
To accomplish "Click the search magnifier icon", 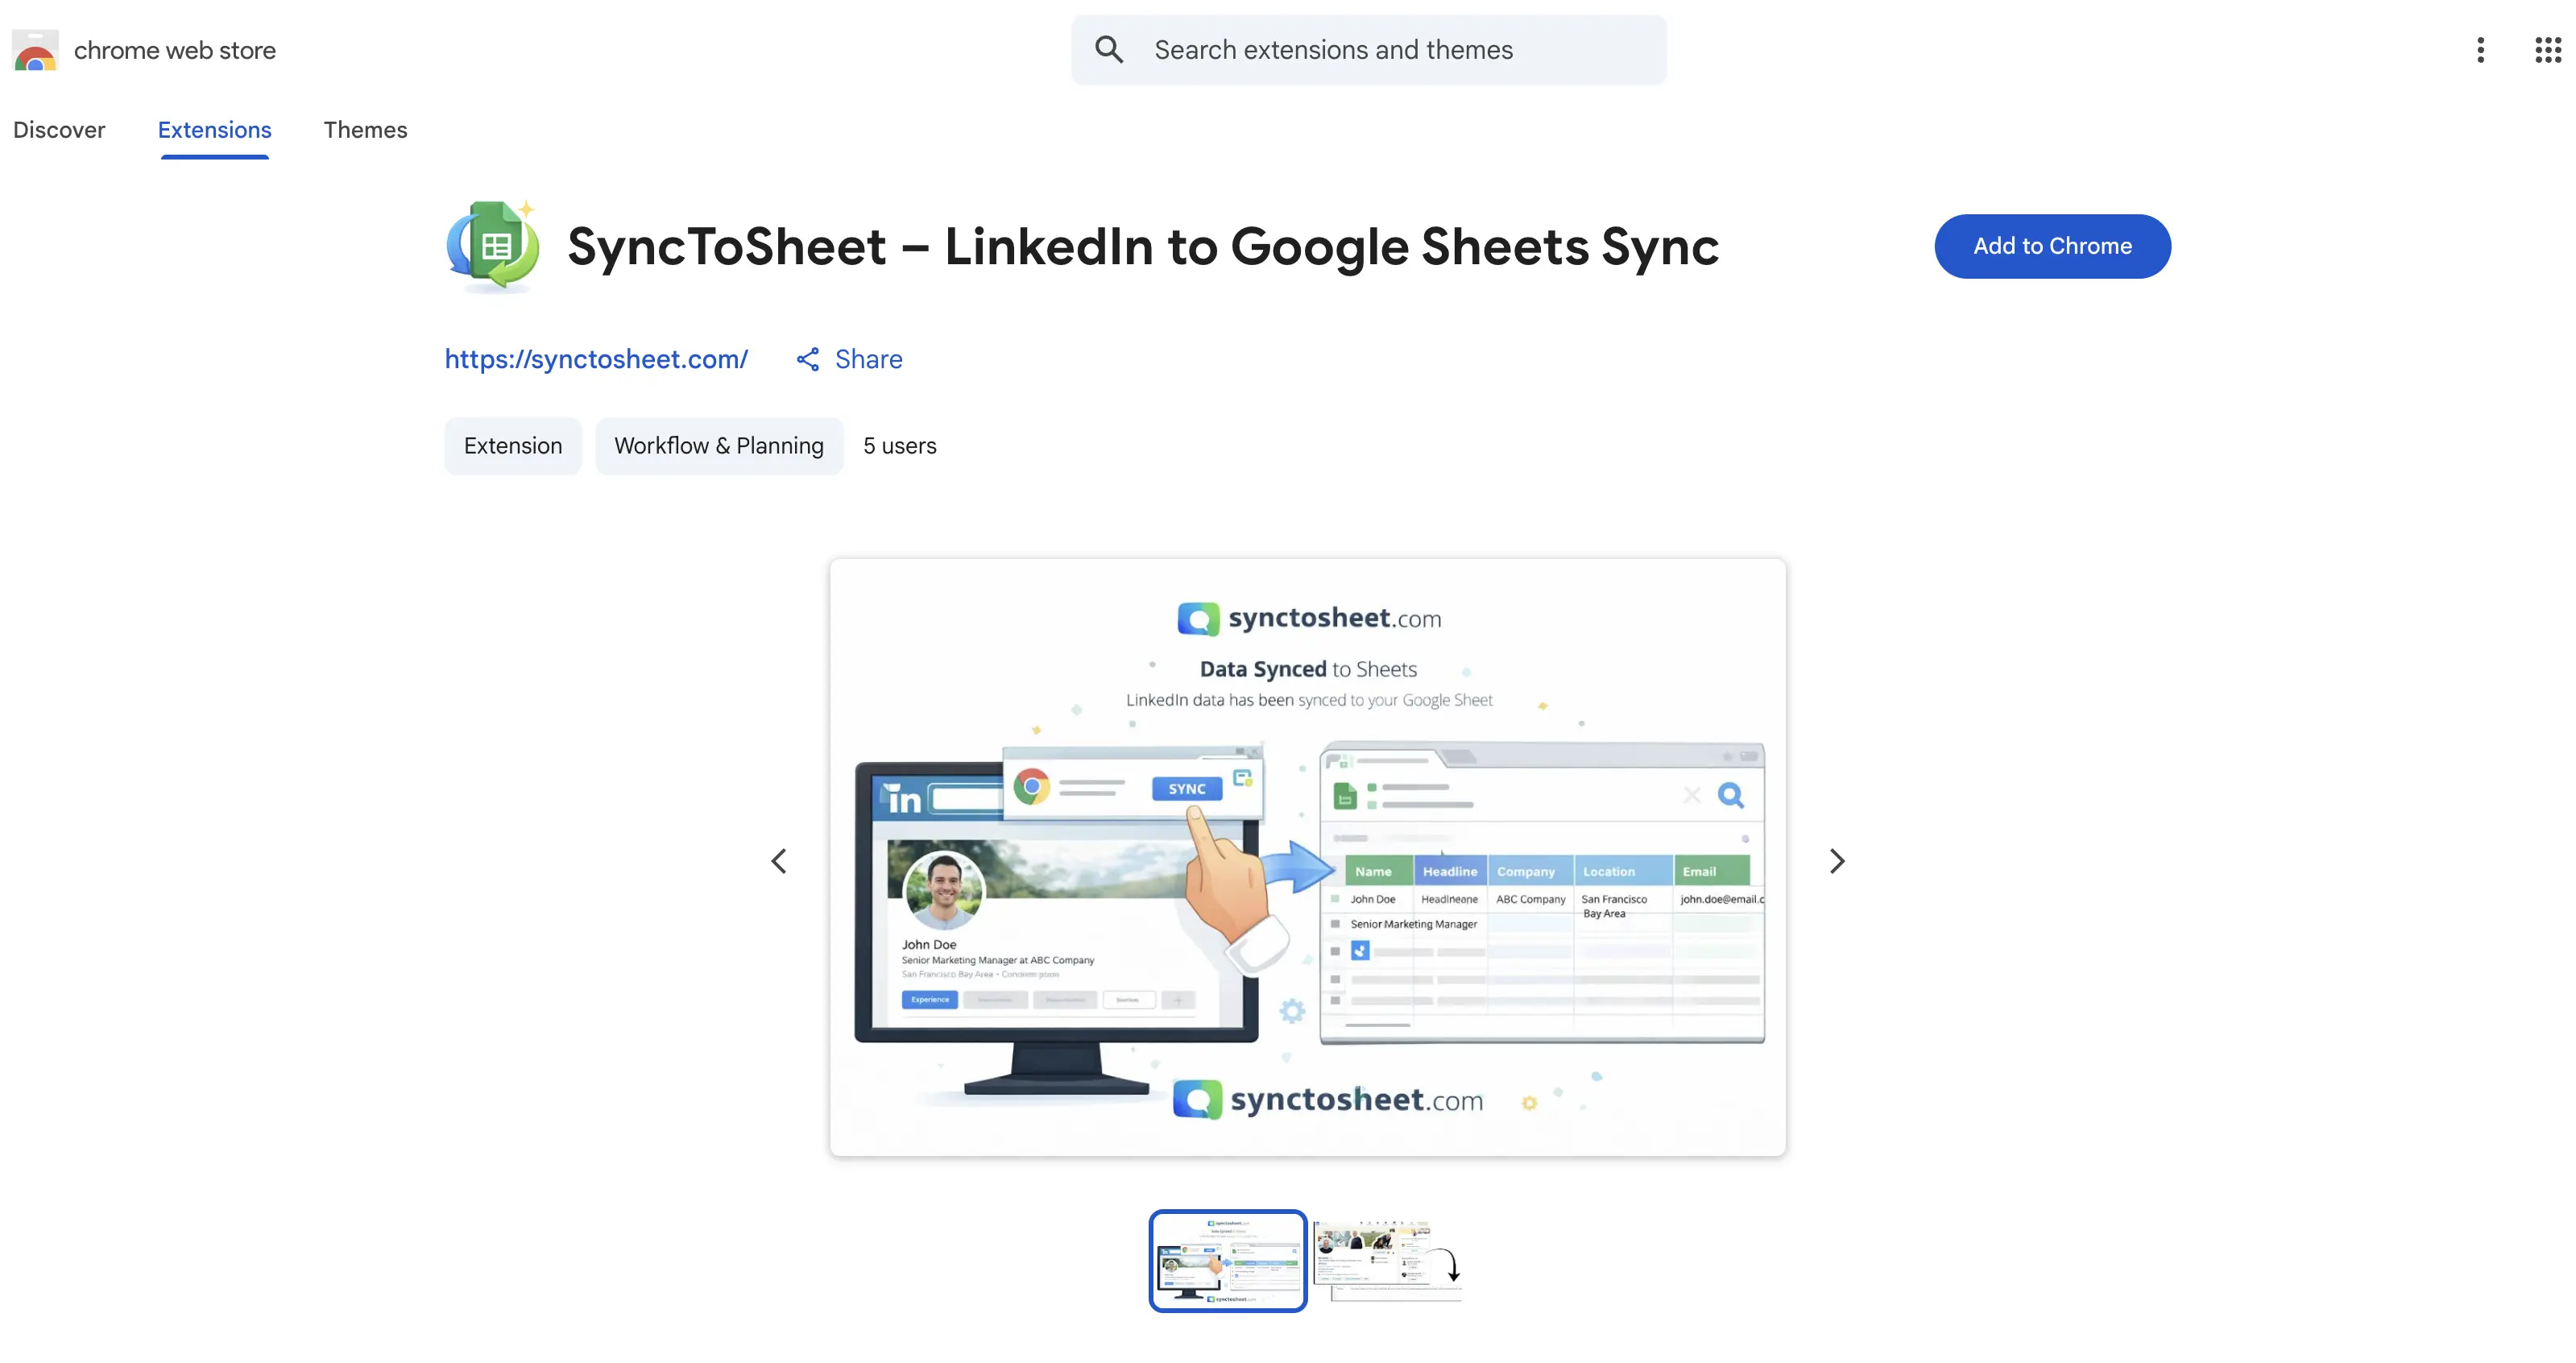I will [x=1110, y=48].
